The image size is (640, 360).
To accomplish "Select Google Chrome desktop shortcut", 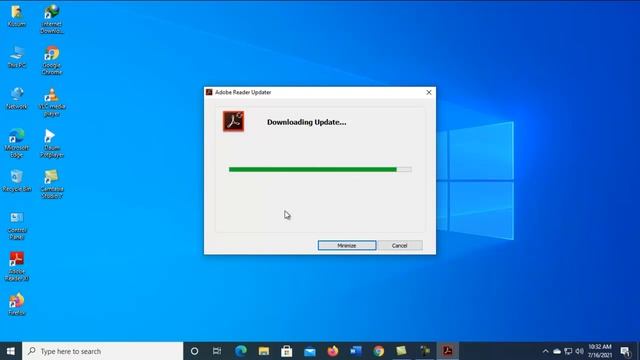I will (x=52, y=60).
